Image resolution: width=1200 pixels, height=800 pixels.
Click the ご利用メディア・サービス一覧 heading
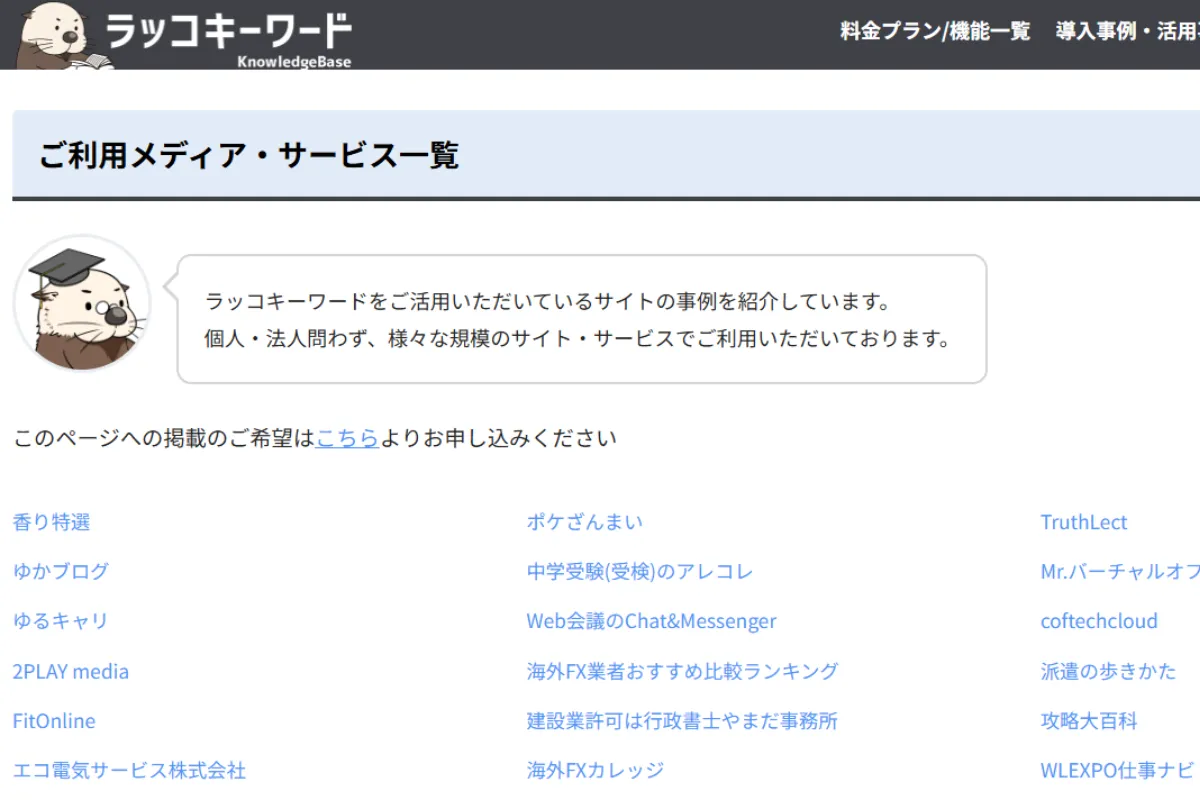point(249,156)
